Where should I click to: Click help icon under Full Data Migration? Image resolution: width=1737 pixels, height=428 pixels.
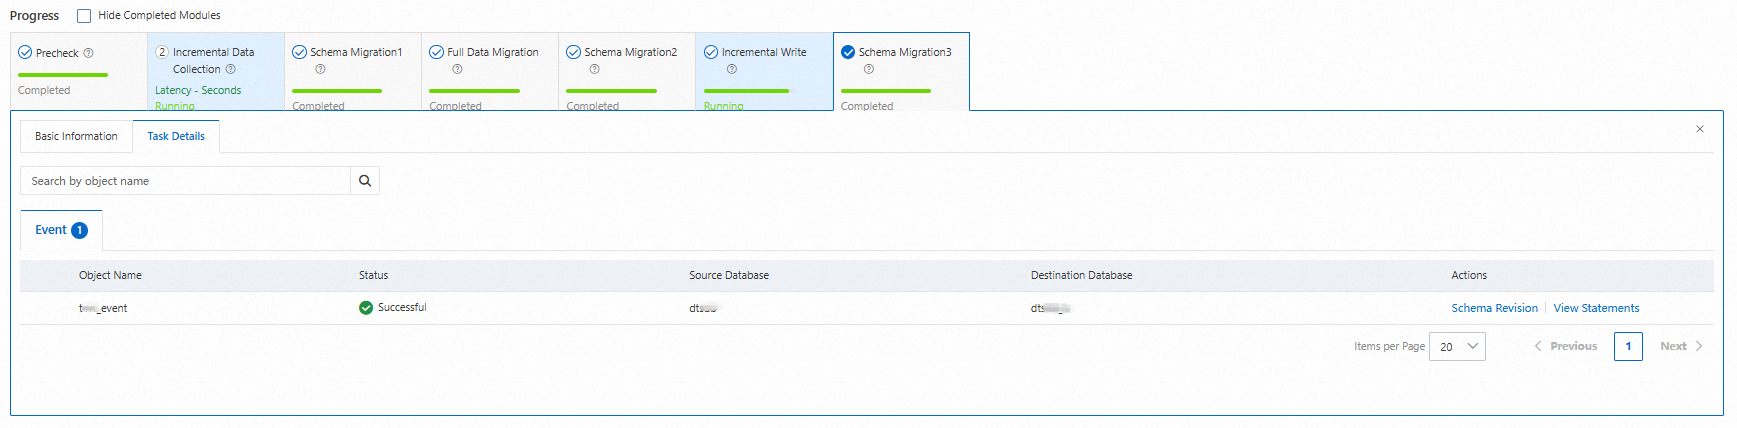[457, 69]
